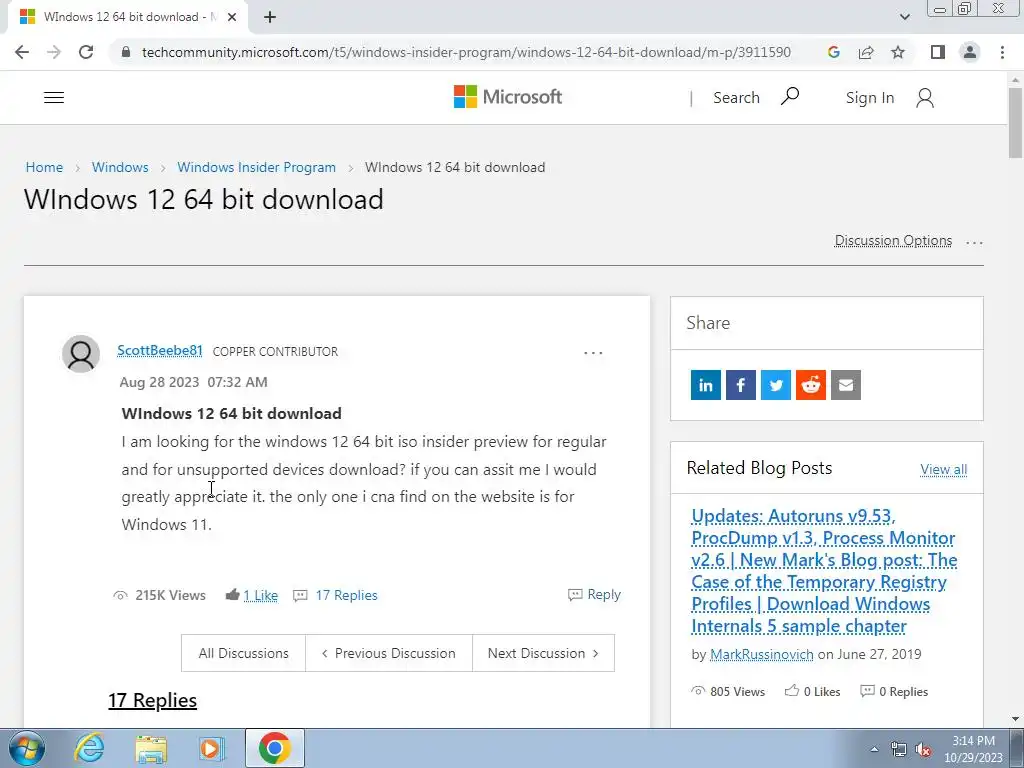Click the site lock icon in address bar
Viewport: 1024px width, 768px height.
[127, 52]
